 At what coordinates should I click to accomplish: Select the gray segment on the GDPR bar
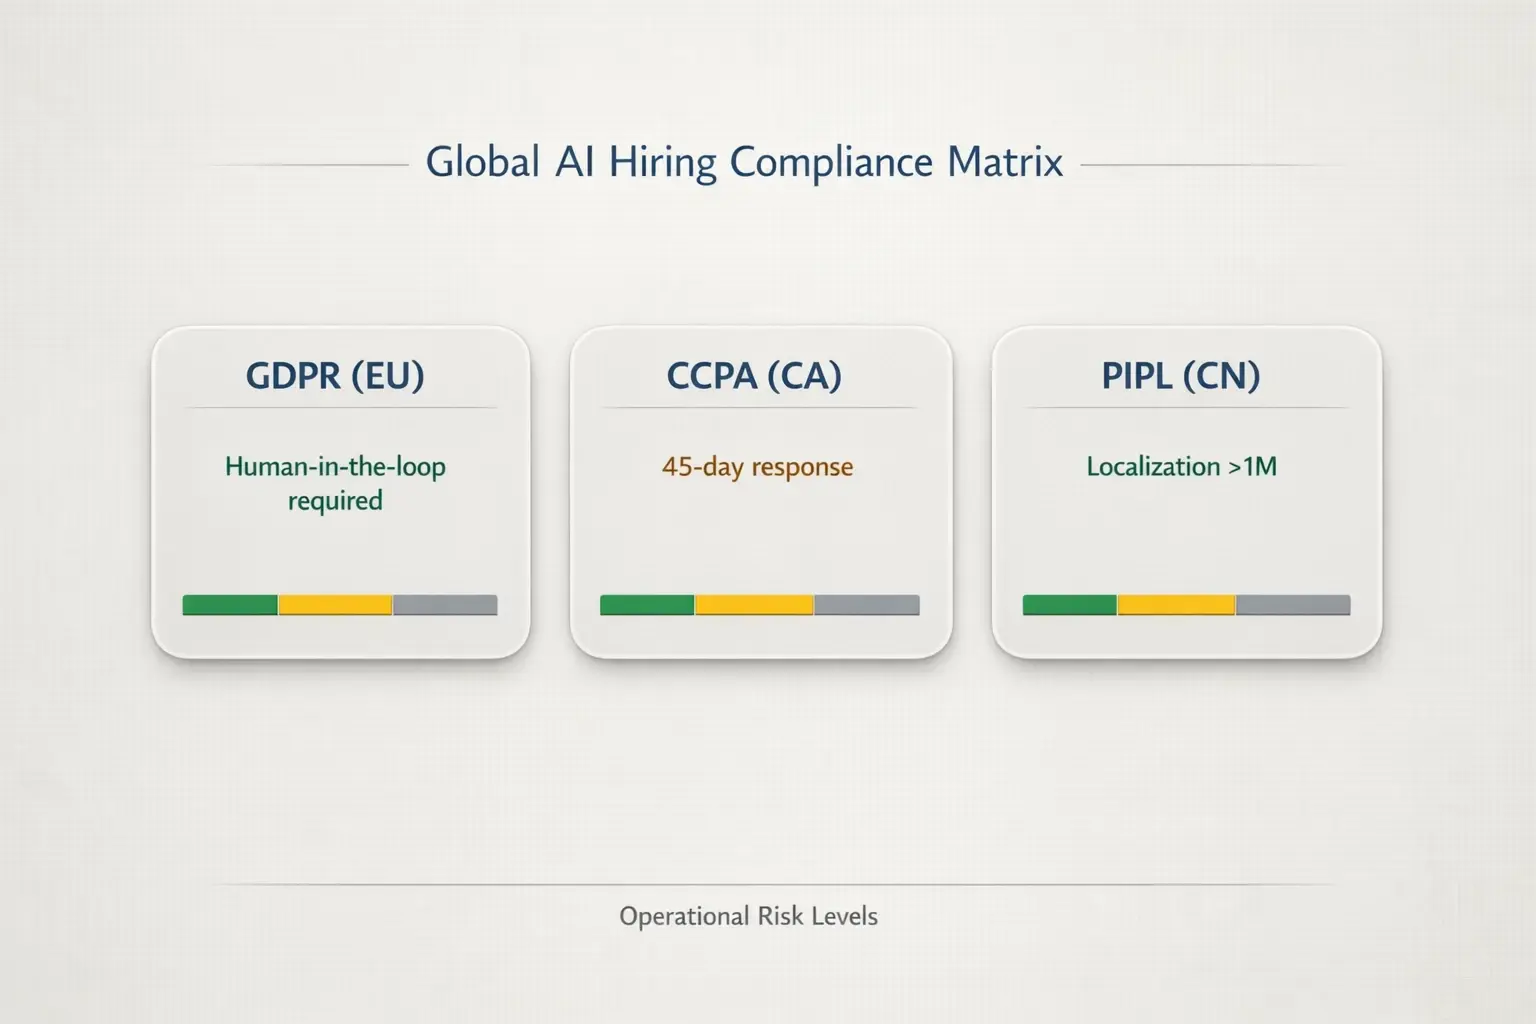tap(444, 604)
